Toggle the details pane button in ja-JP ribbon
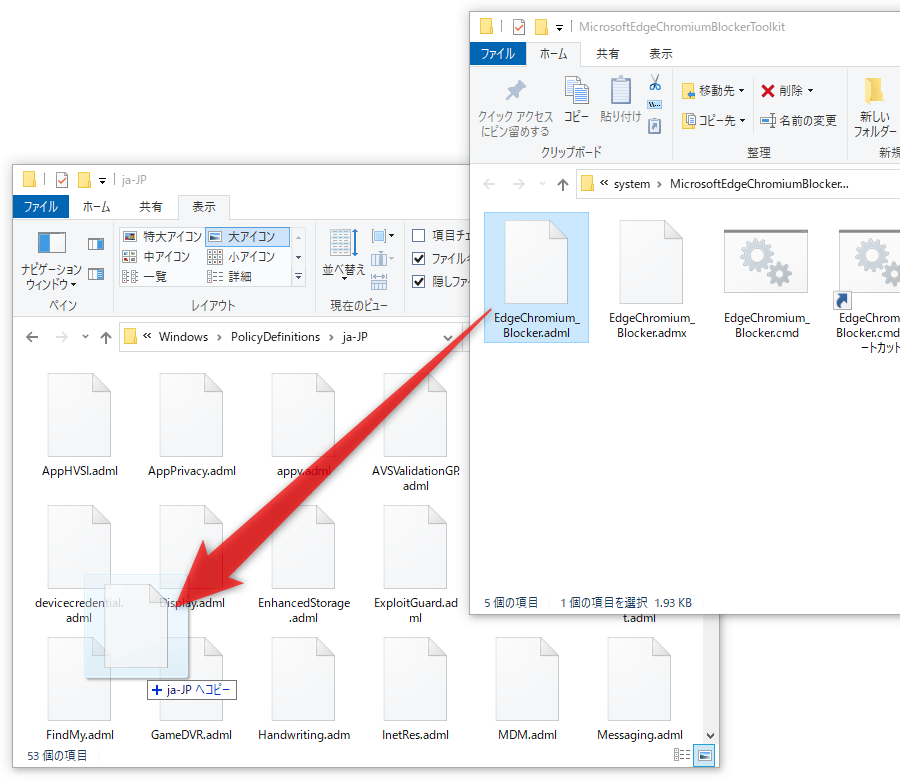 [96, 274]
